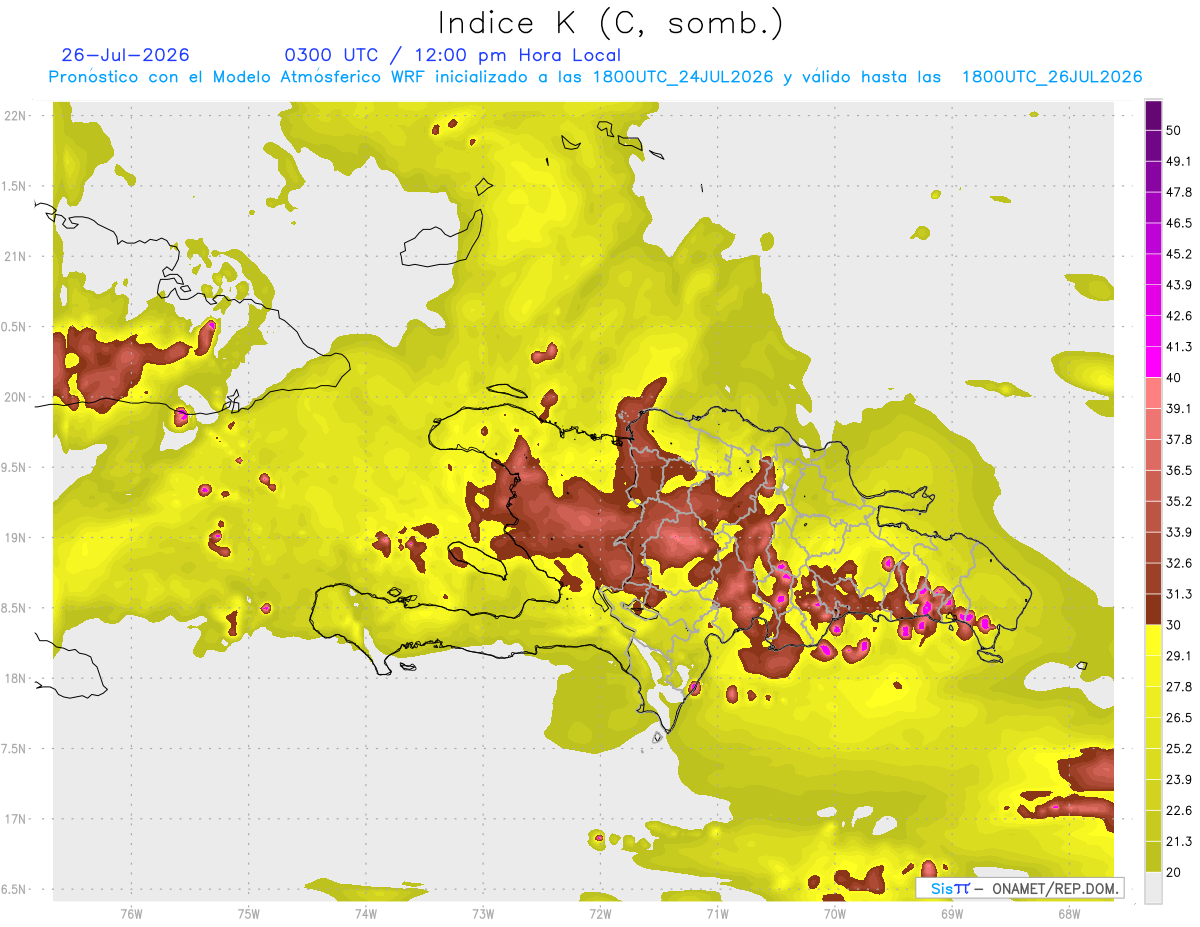Image resolution: width=1200 pixels, height=927 pixels.
Task: Click the "74W" longitude label
Action: click(366, 913)
